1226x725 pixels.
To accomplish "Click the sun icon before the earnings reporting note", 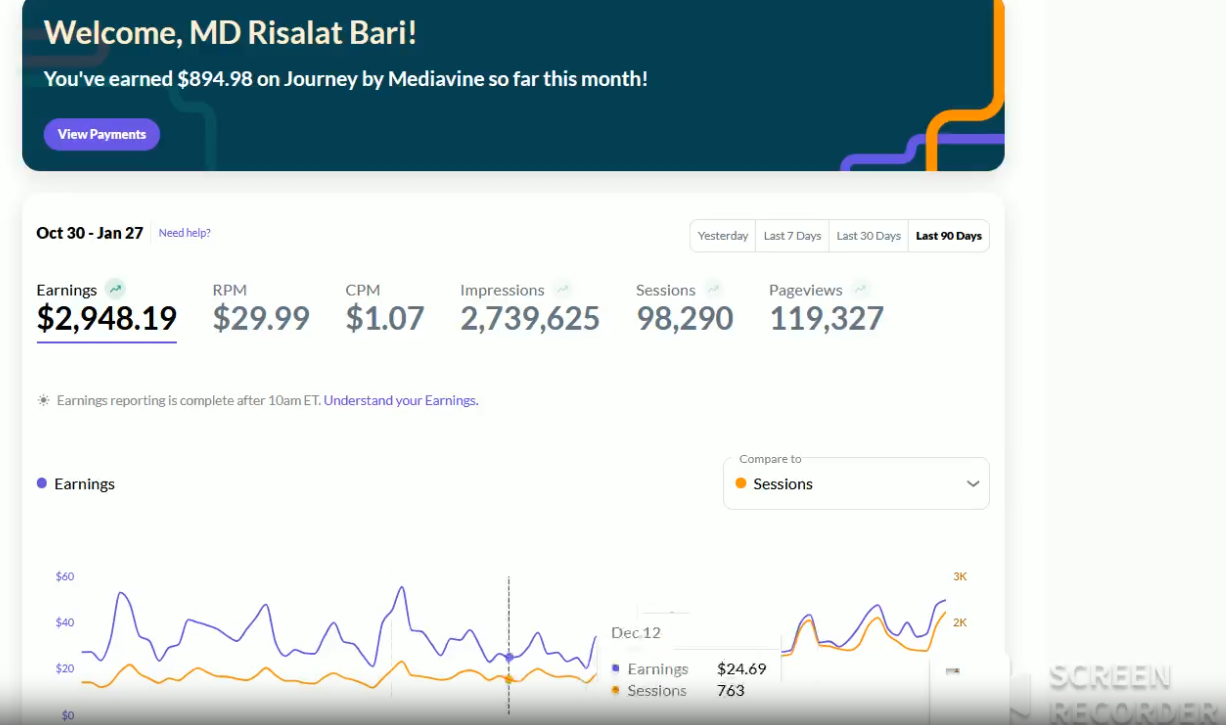I will 43,400.
